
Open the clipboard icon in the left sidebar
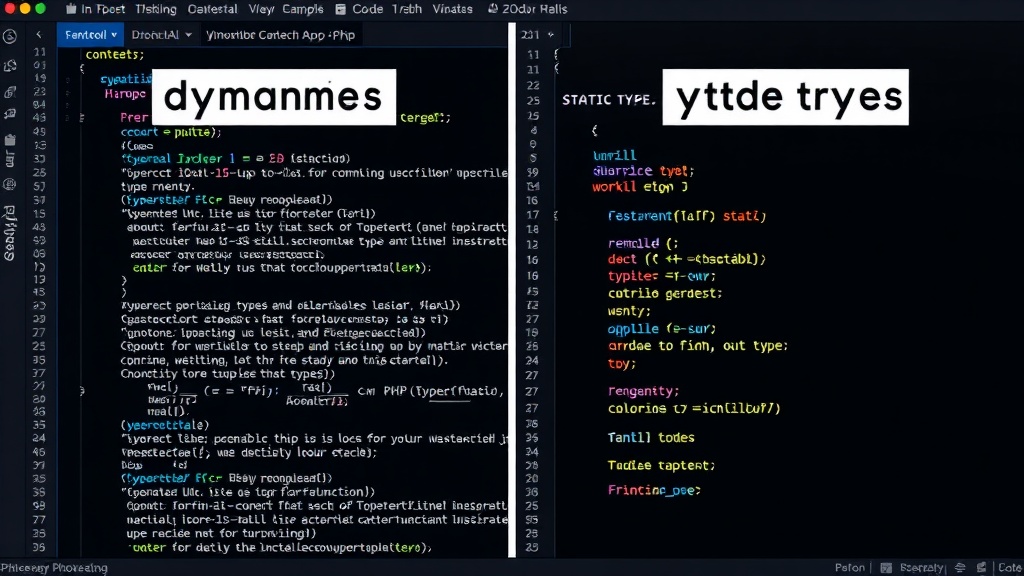[10, 139]
